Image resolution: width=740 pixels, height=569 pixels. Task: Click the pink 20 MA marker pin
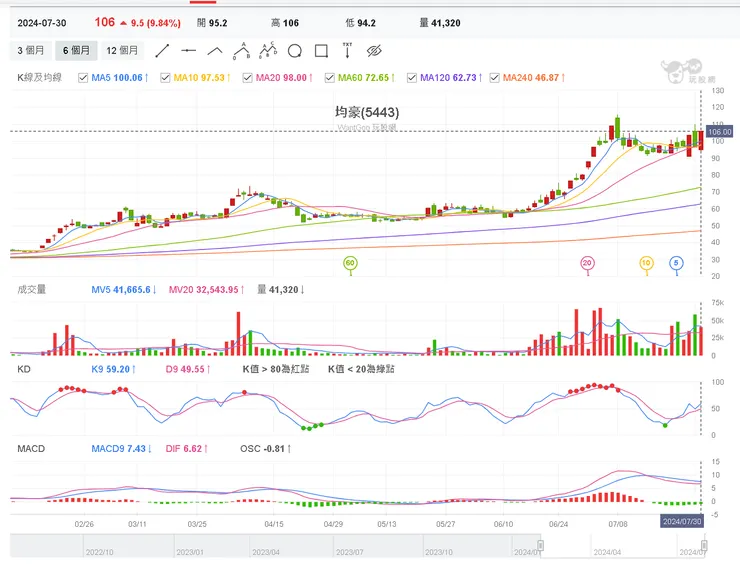tap(587, 264)
